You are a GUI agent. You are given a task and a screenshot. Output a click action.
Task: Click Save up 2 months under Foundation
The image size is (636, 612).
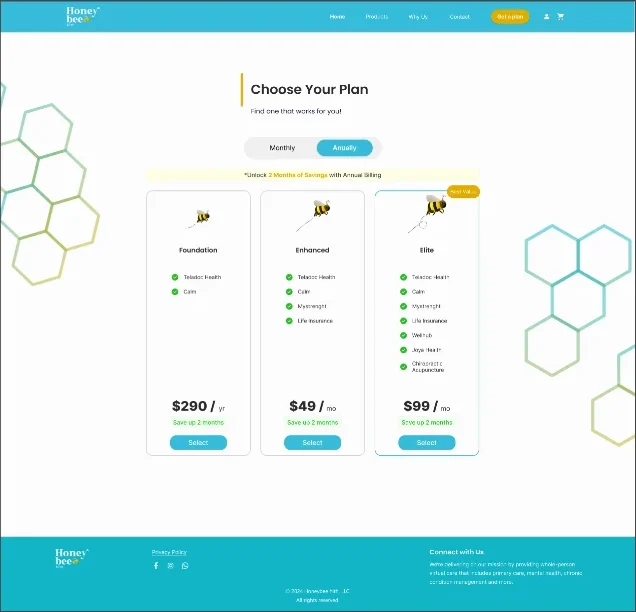[x=198, y=423]
